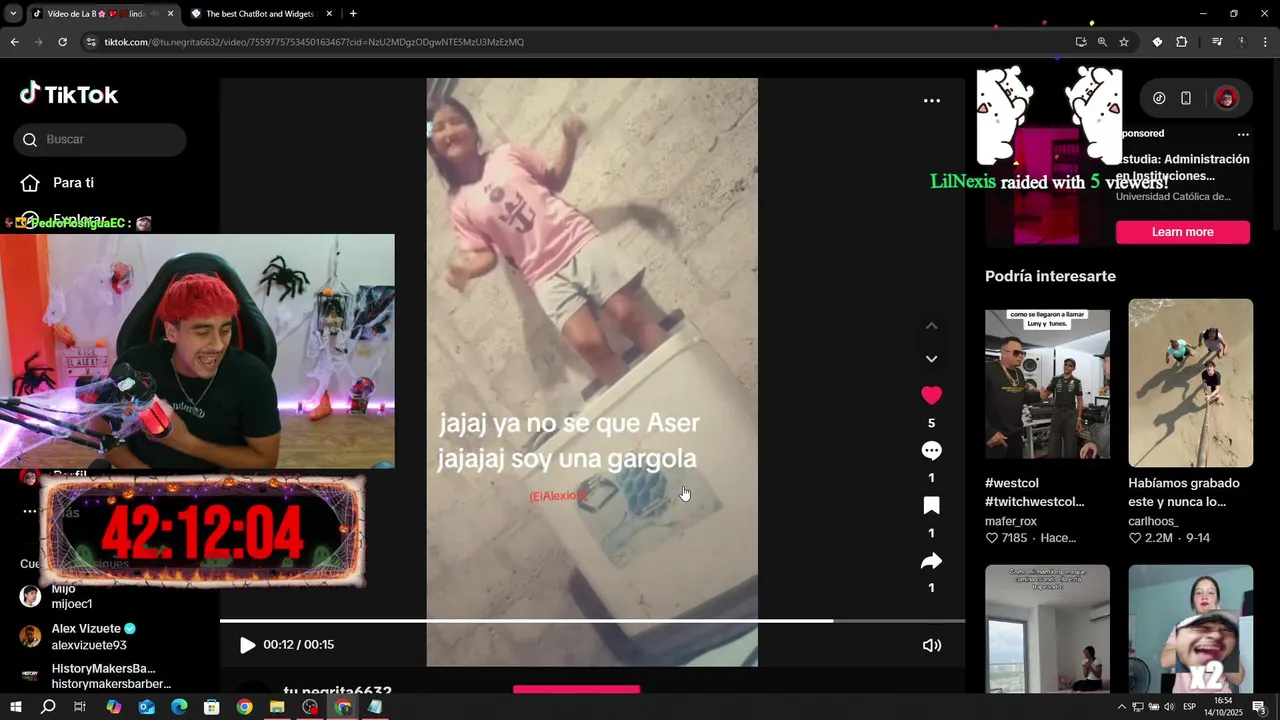Open the media control music-list icon
Screen dimensions: 1280x720
[1217, 42]
